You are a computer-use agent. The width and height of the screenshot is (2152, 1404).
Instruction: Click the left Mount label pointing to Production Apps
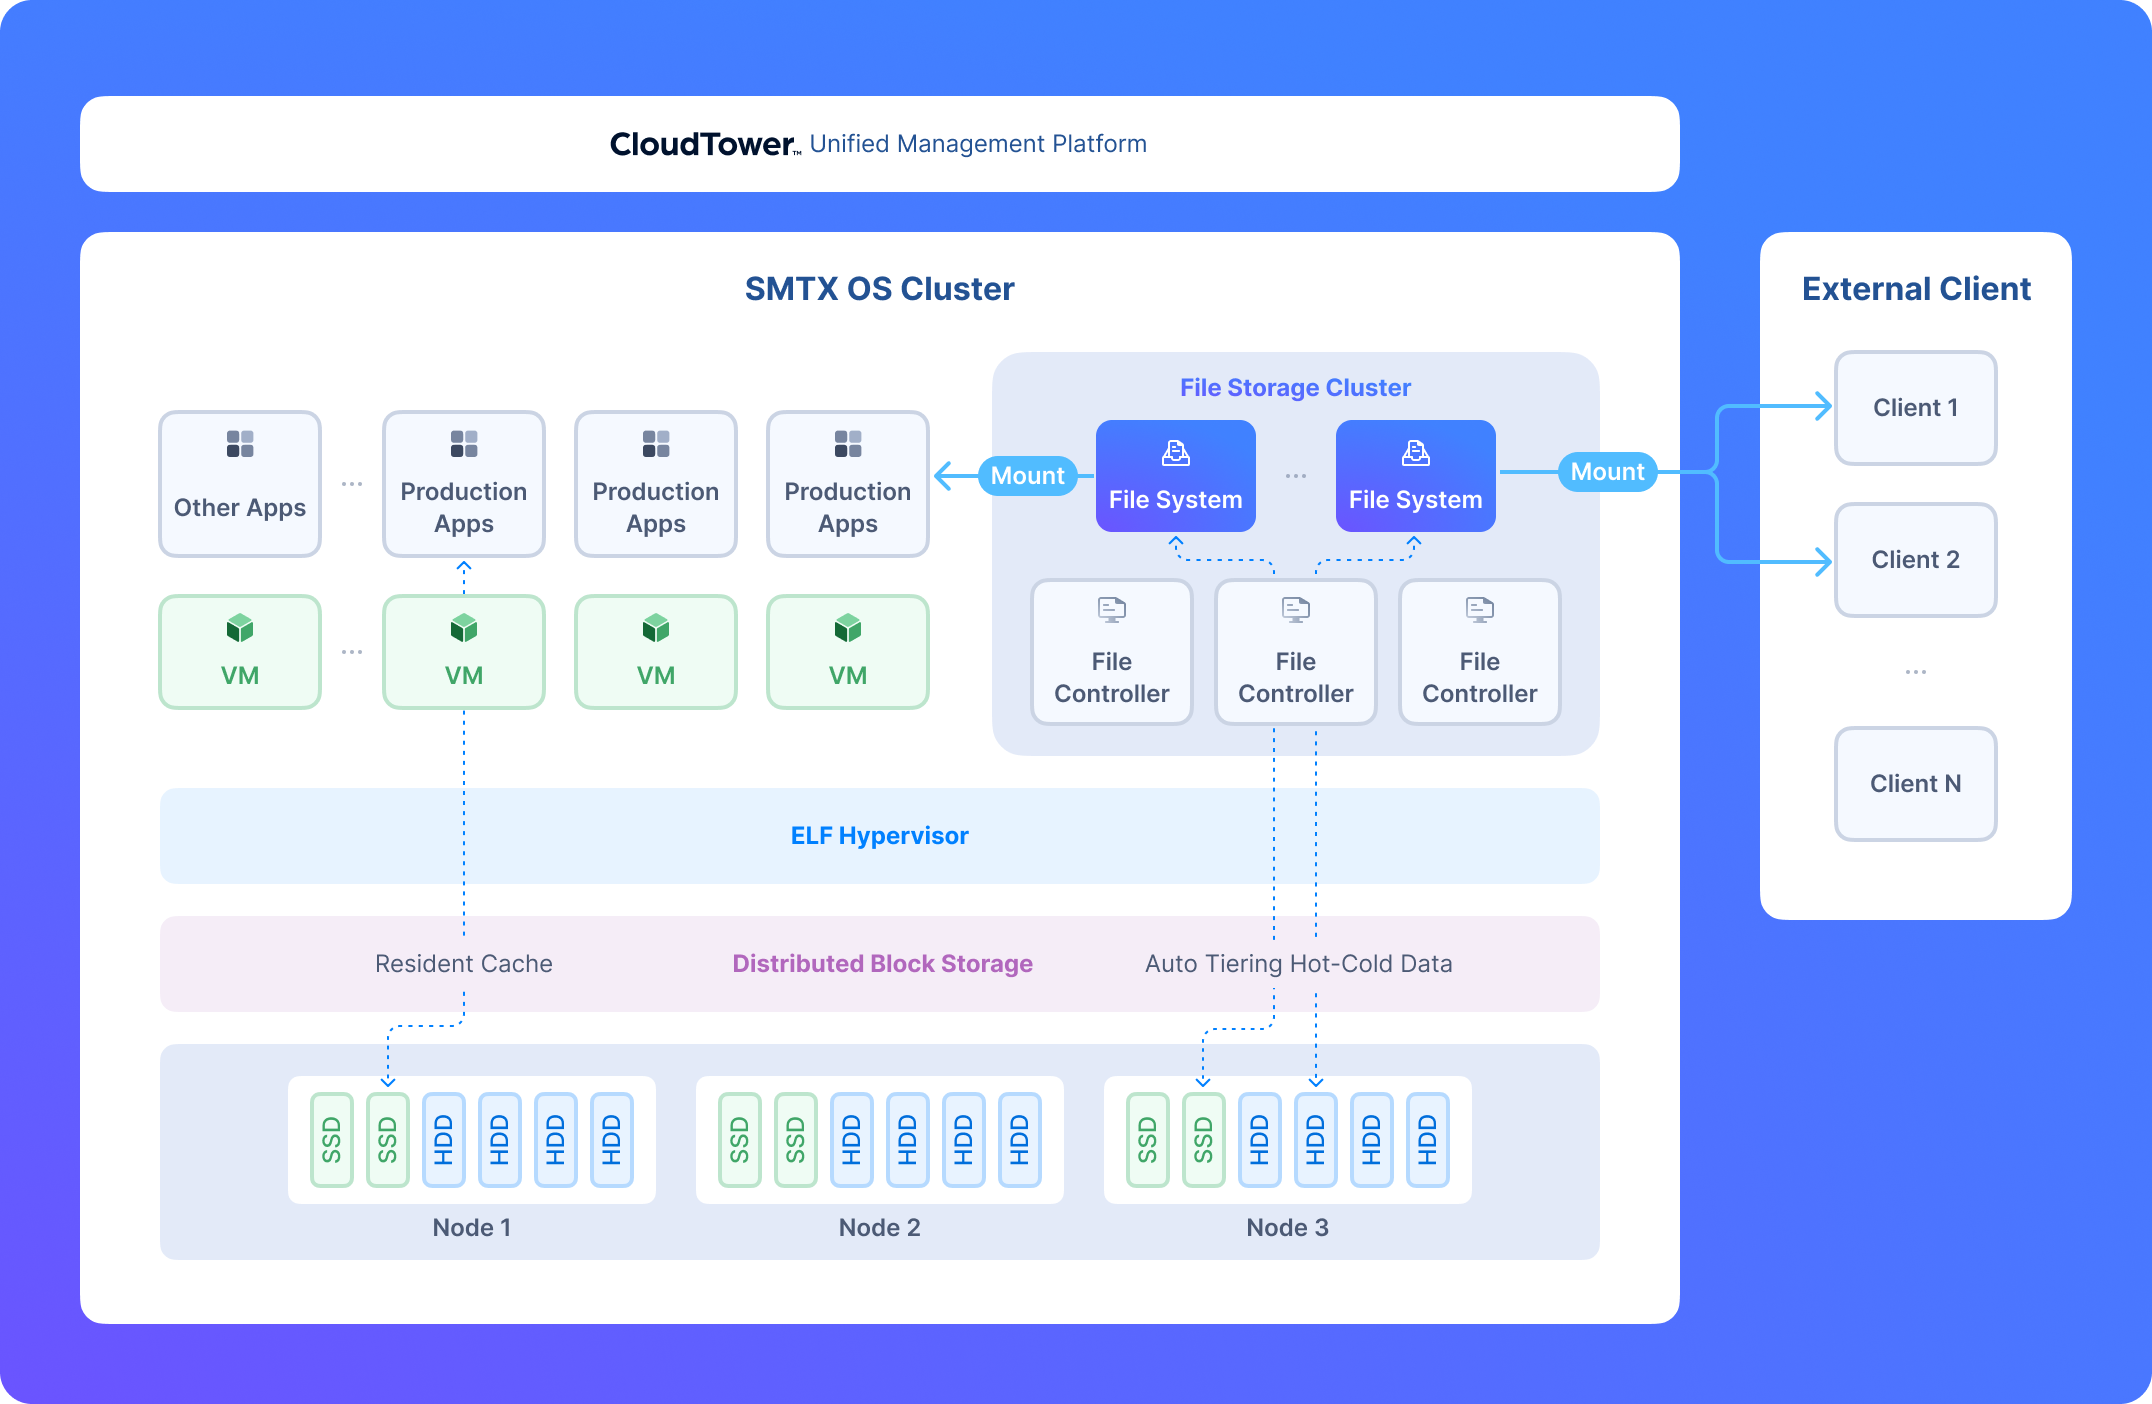pos(1028,476)
